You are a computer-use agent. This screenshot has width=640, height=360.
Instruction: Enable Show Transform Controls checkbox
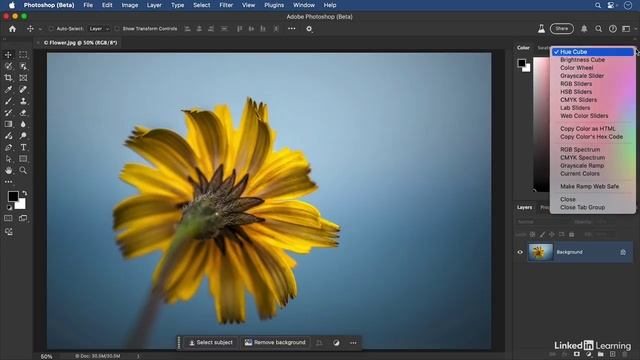click(x=117, y=29)
